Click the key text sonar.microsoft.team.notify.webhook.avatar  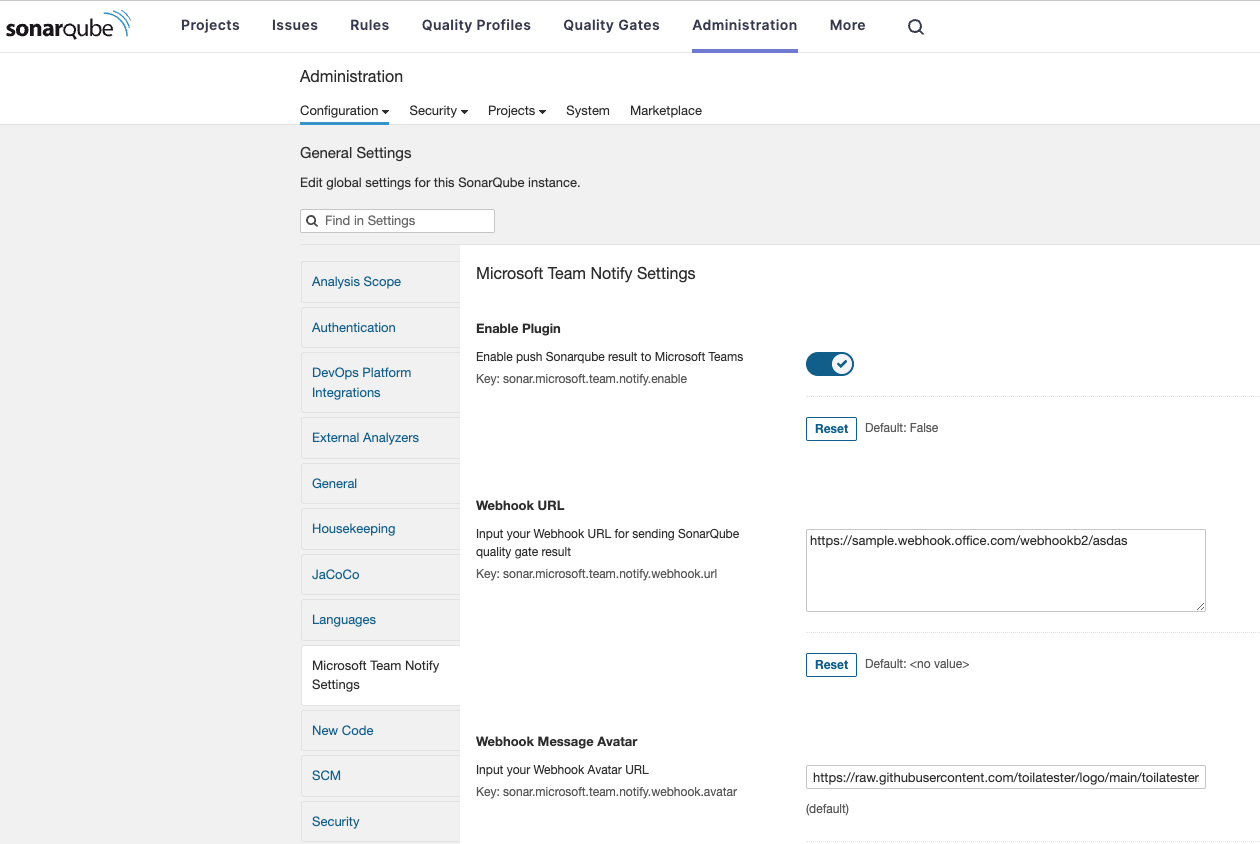coord(620,792)
